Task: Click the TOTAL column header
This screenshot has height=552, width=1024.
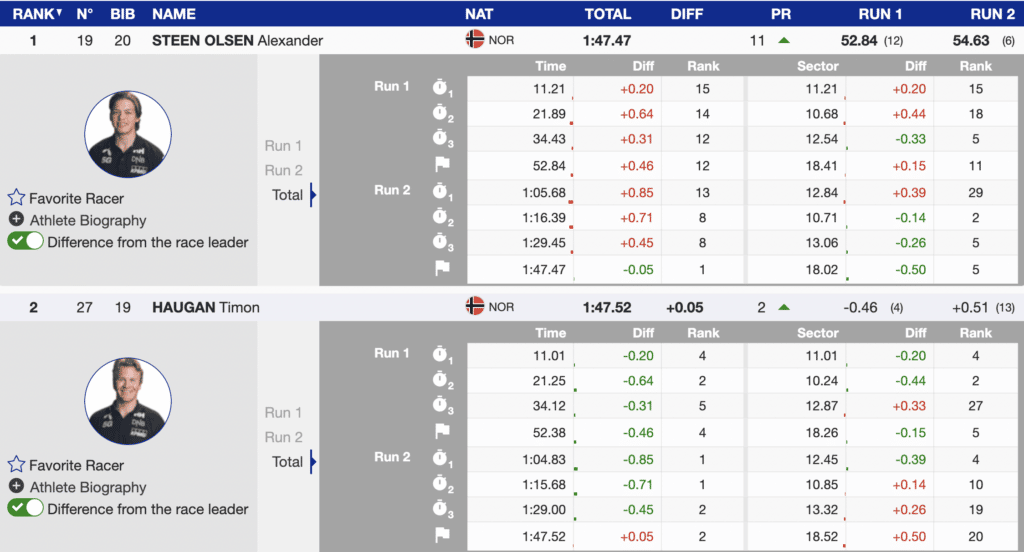Action: tap(607, 14)
